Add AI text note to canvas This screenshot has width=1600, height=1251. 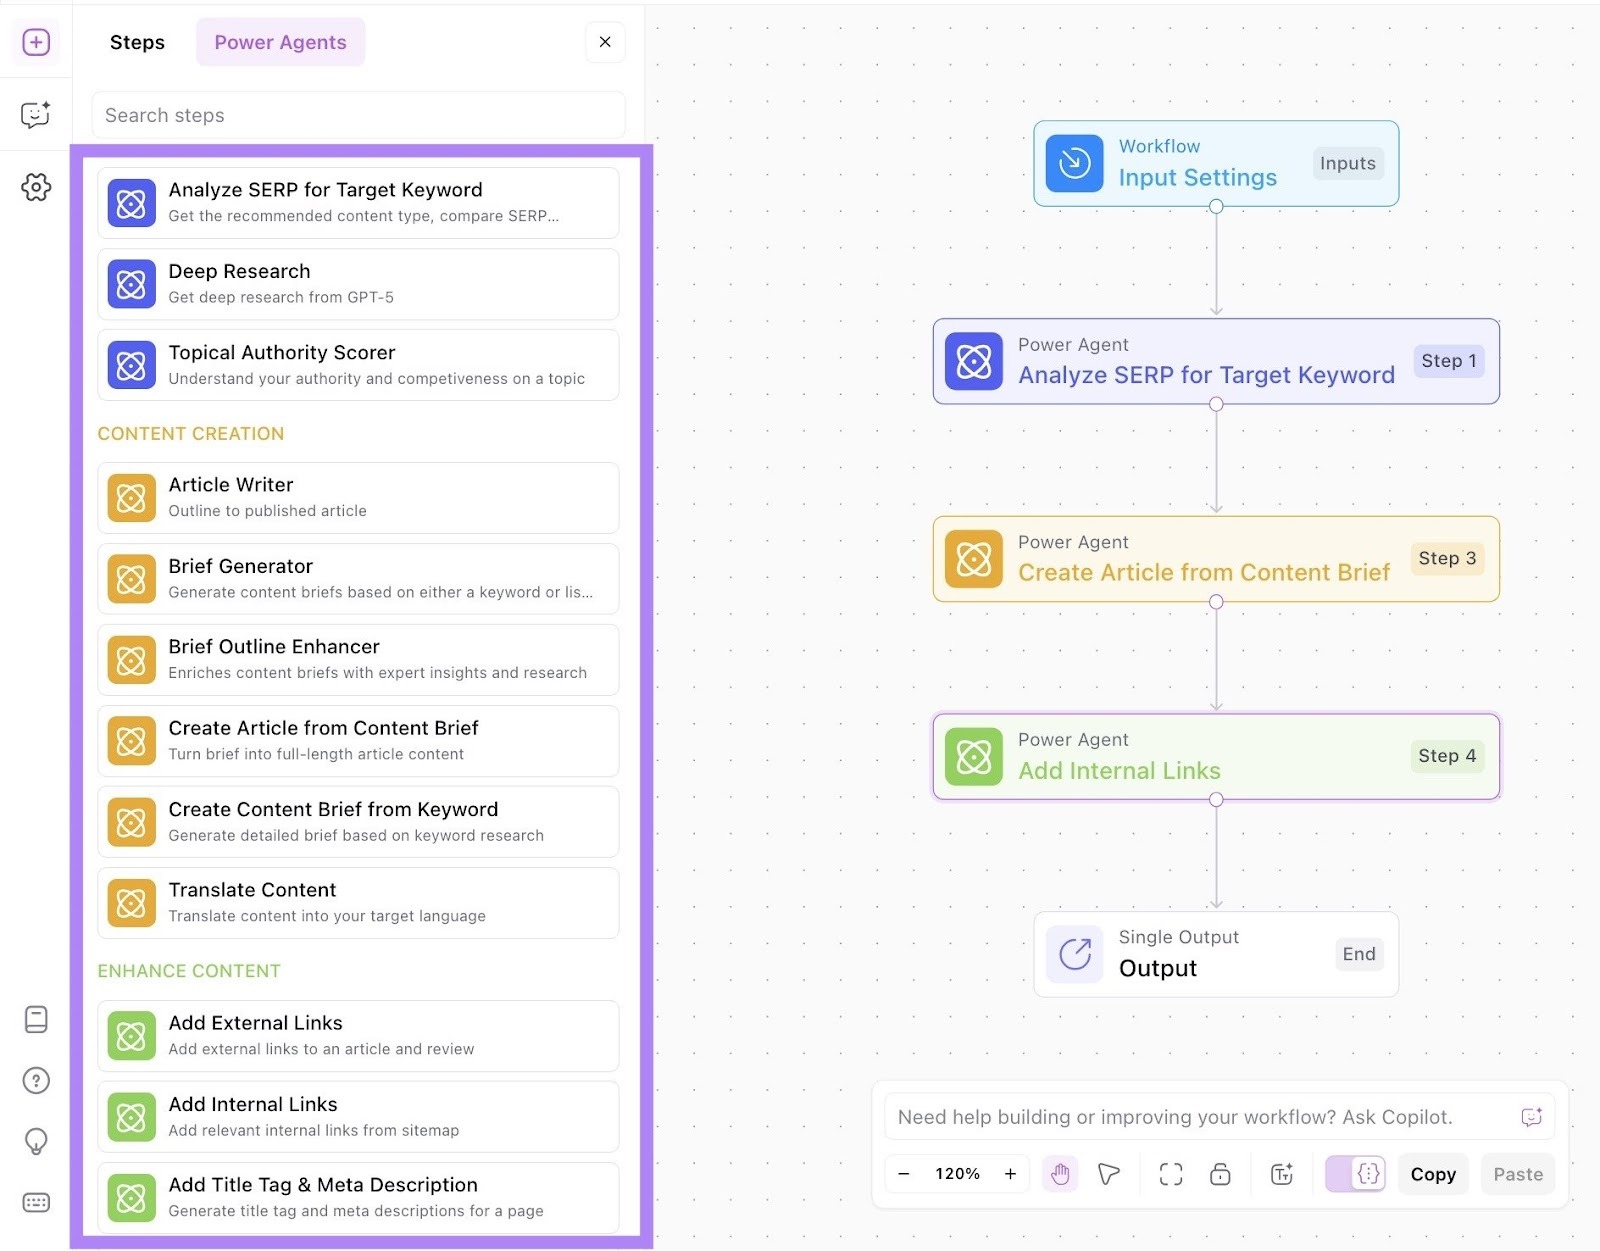click(1282, 1174)
